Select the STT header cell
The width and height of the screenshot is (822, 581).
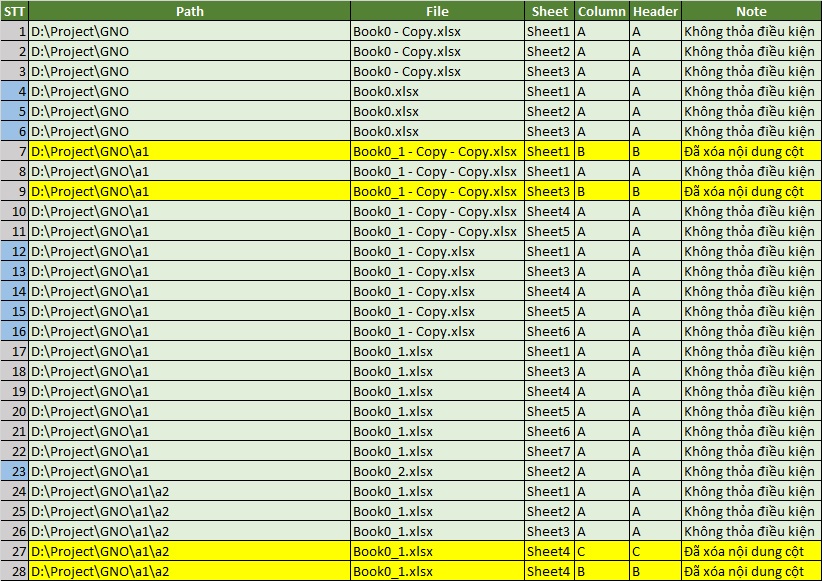point(14,11)
